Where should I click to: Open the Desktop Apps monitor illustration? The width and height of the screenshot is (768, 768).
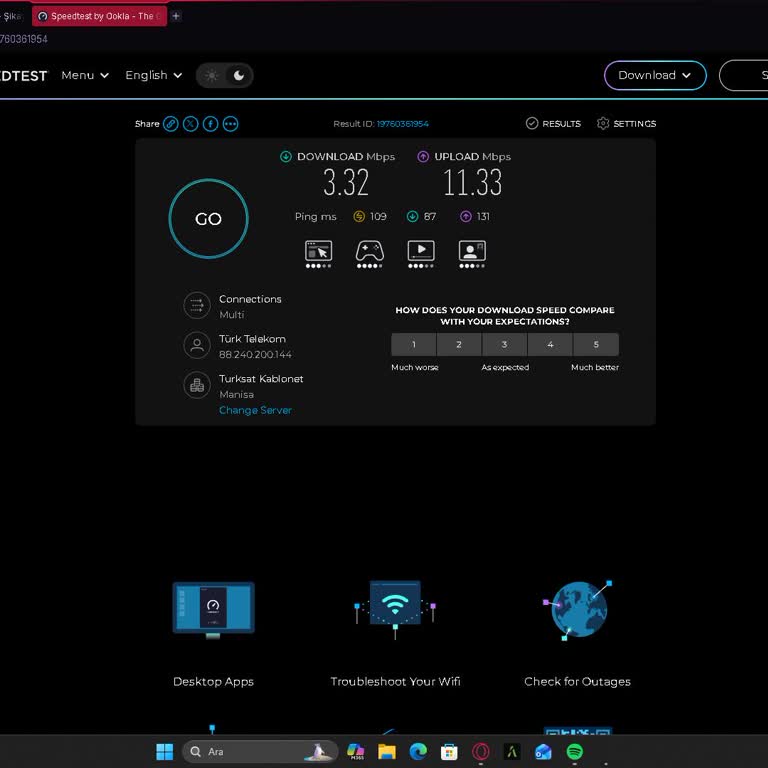(x=214, y=610)
